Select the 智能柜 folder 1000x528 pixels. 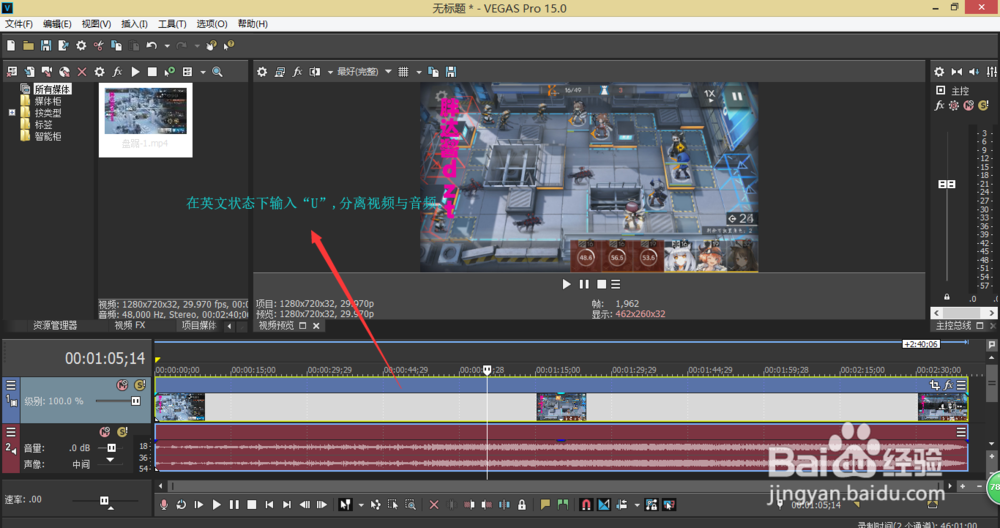click(x=48, y=136)
